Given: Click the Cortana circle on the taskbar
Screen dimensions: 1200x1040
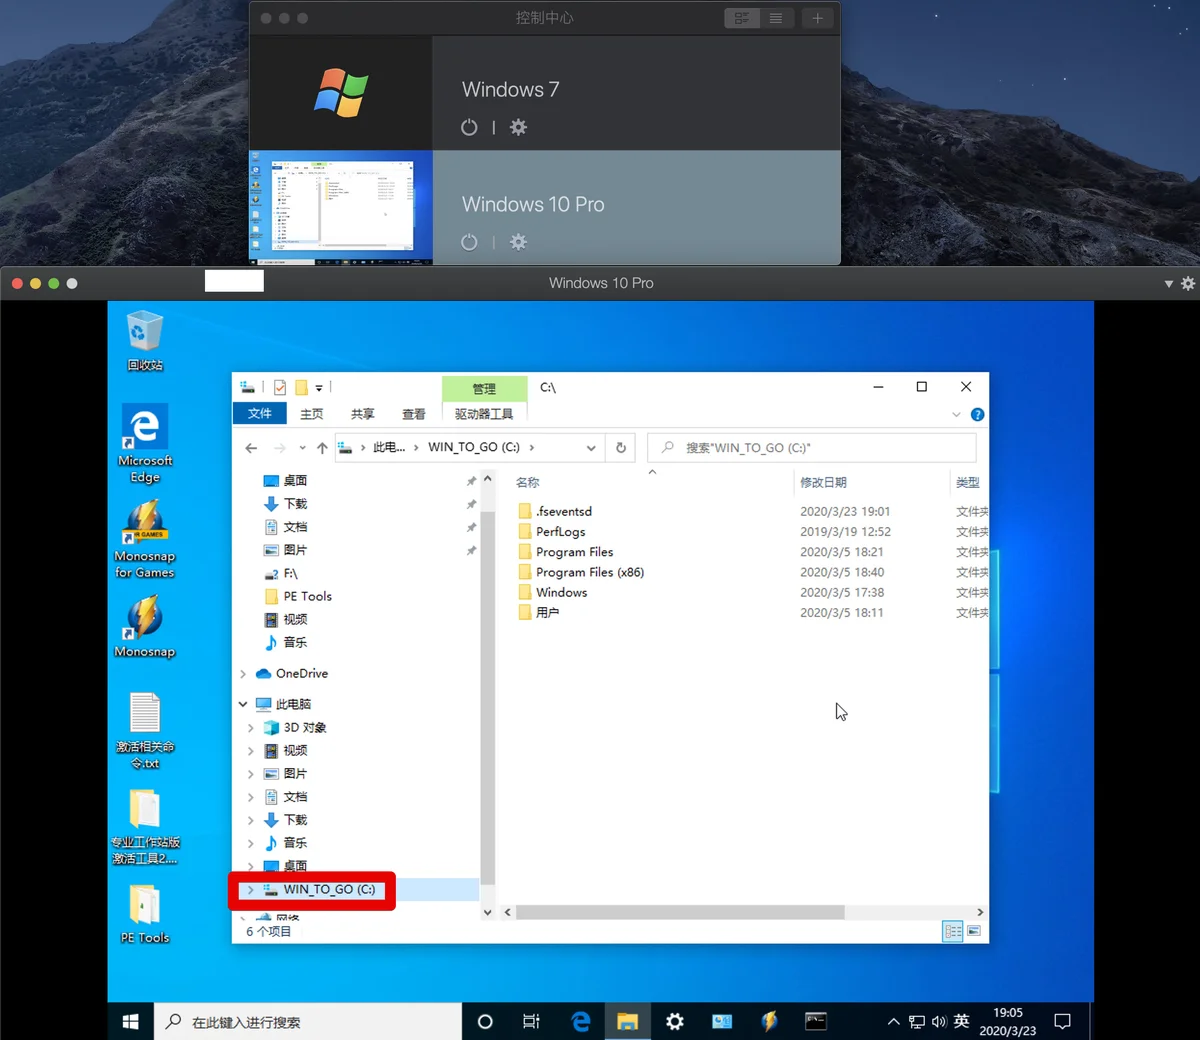Looking at the screenshot, I should 485,1021.
